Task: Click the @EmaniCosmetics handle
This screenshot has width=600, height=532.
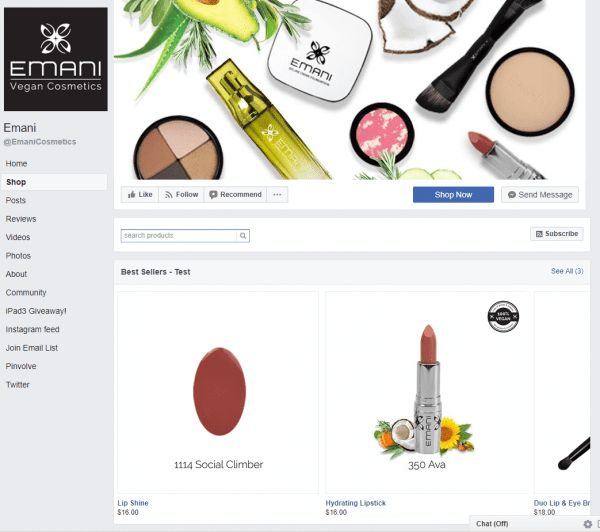Action: [40, 142]
